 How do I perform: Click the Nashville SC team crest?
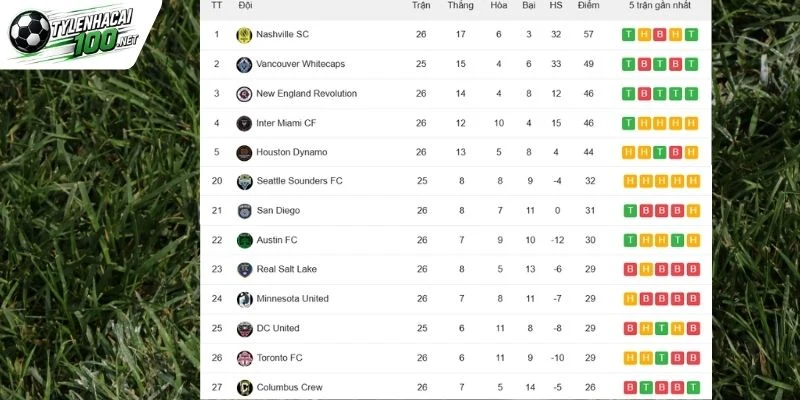pyautogui.click(x=244, y=35)
